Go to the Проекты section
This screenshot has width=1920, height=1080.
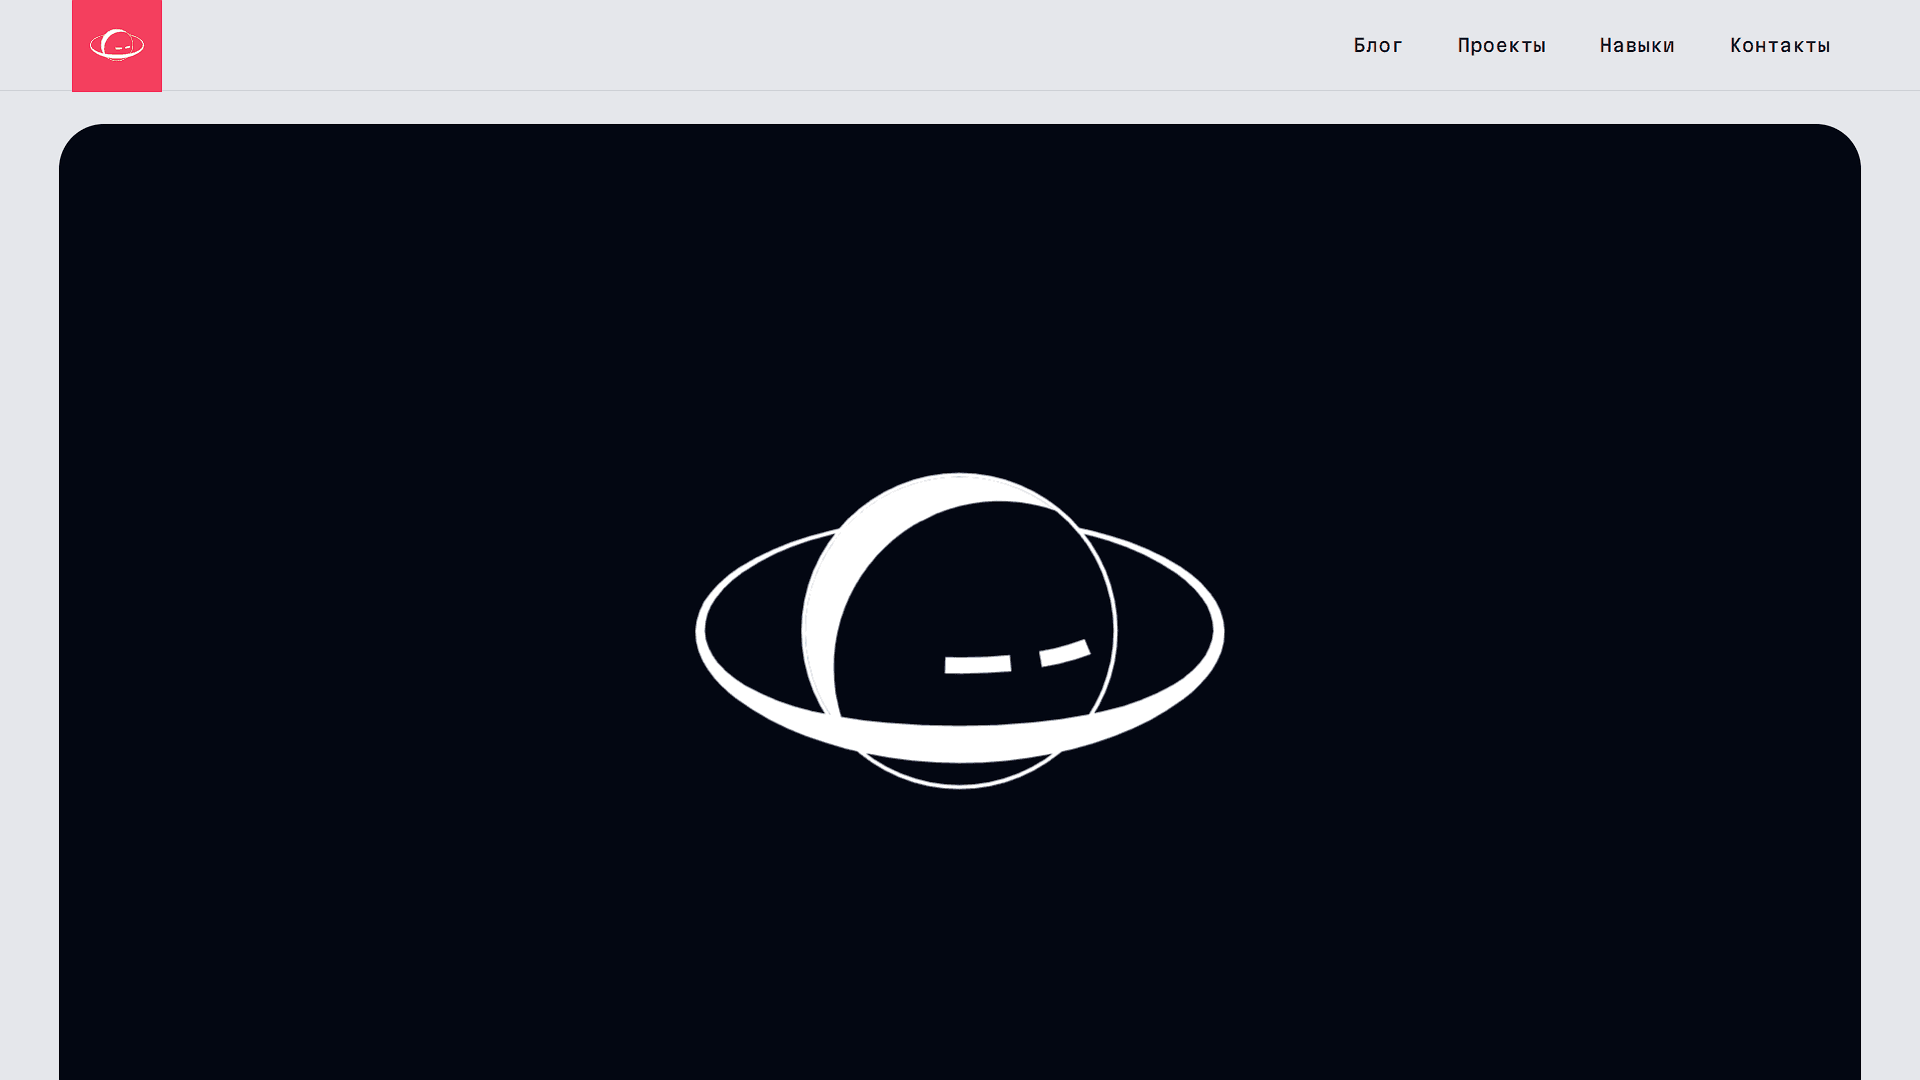pos(1501,45)
